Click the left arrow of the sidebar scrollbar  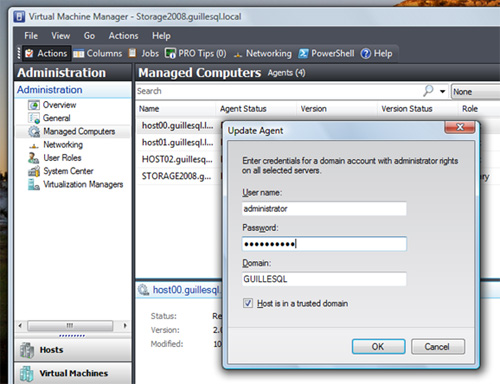click(x=20, y=325)
